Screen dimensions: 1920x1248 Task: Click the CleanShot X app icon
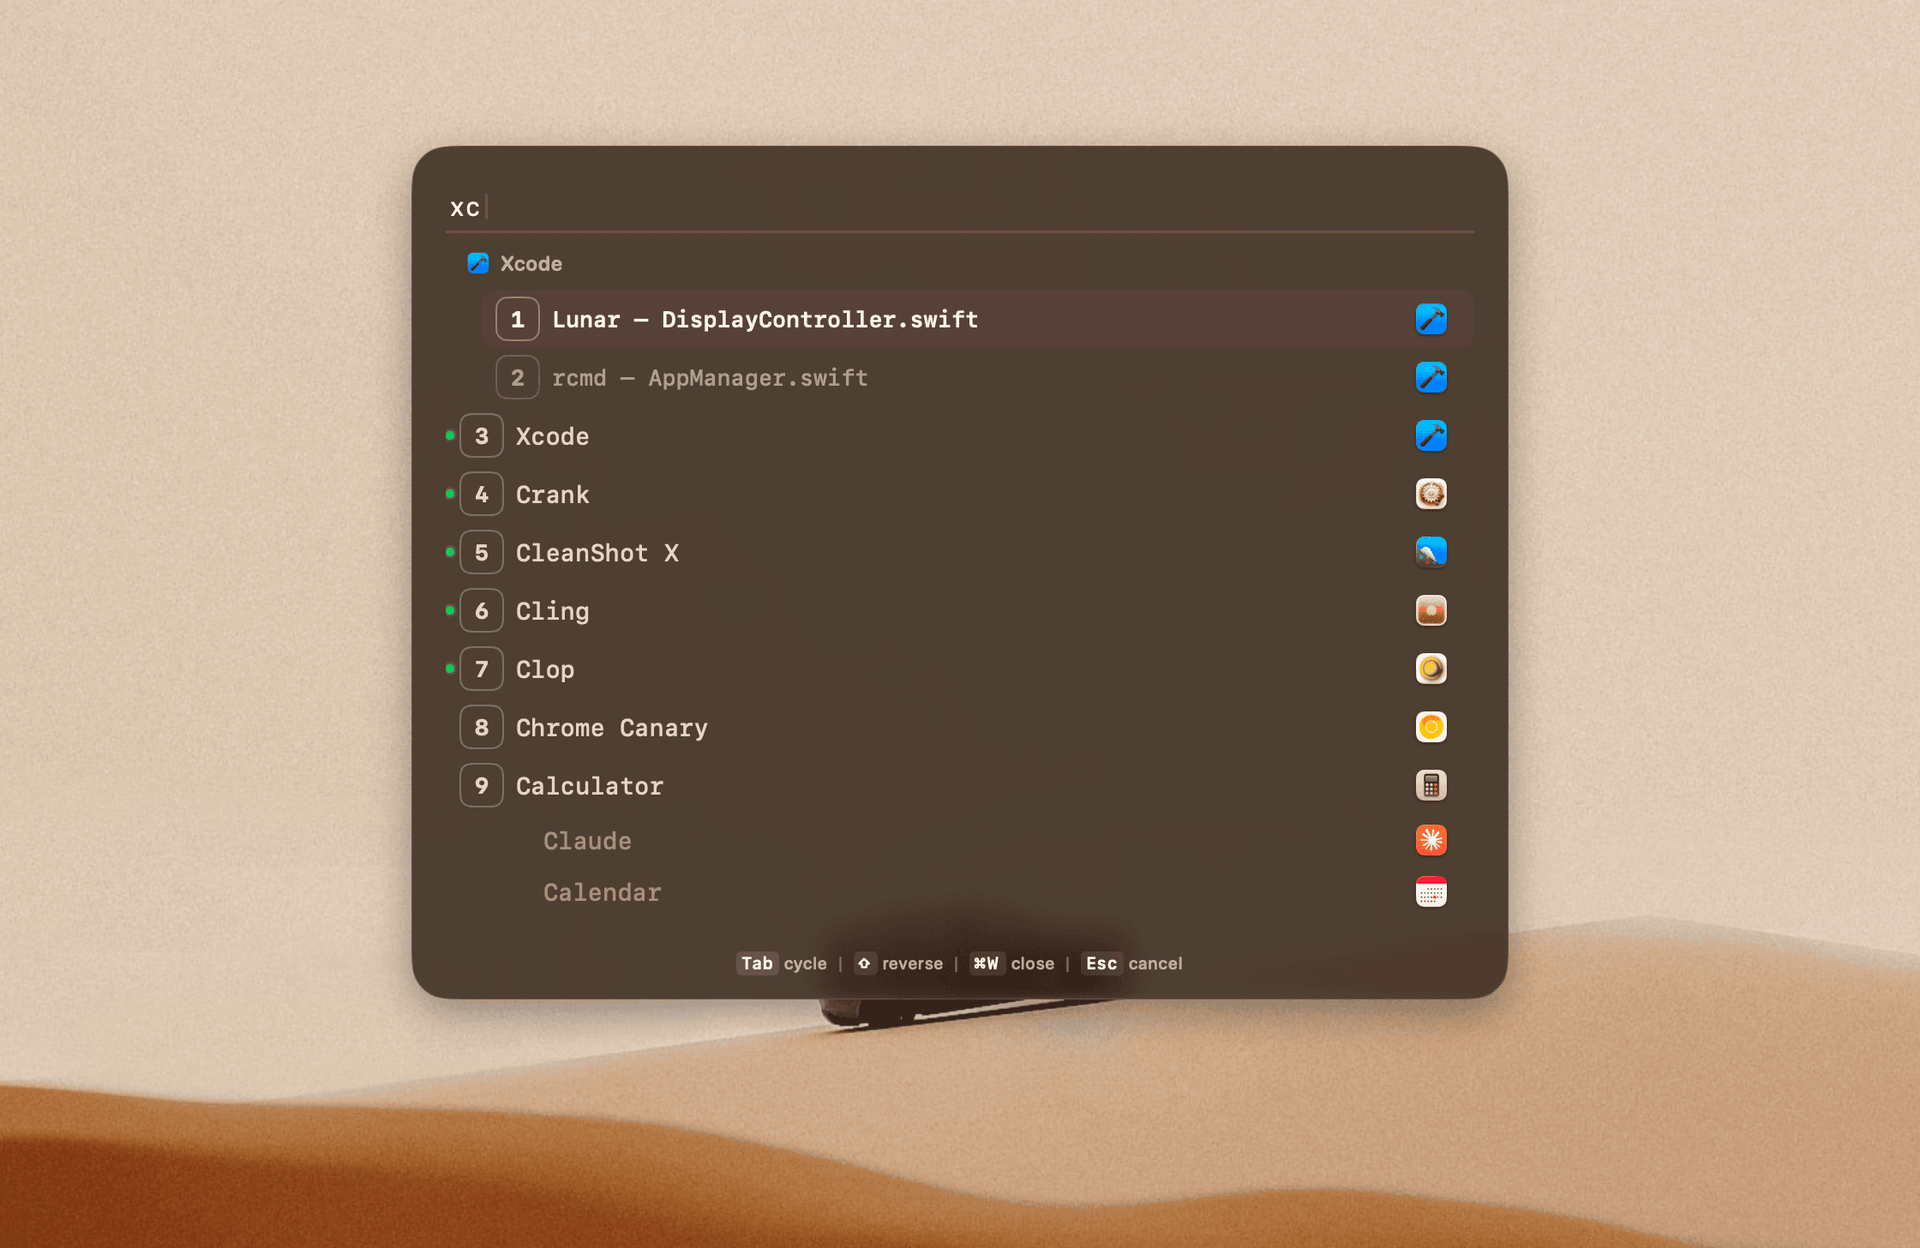click(x=1431, y=552)
